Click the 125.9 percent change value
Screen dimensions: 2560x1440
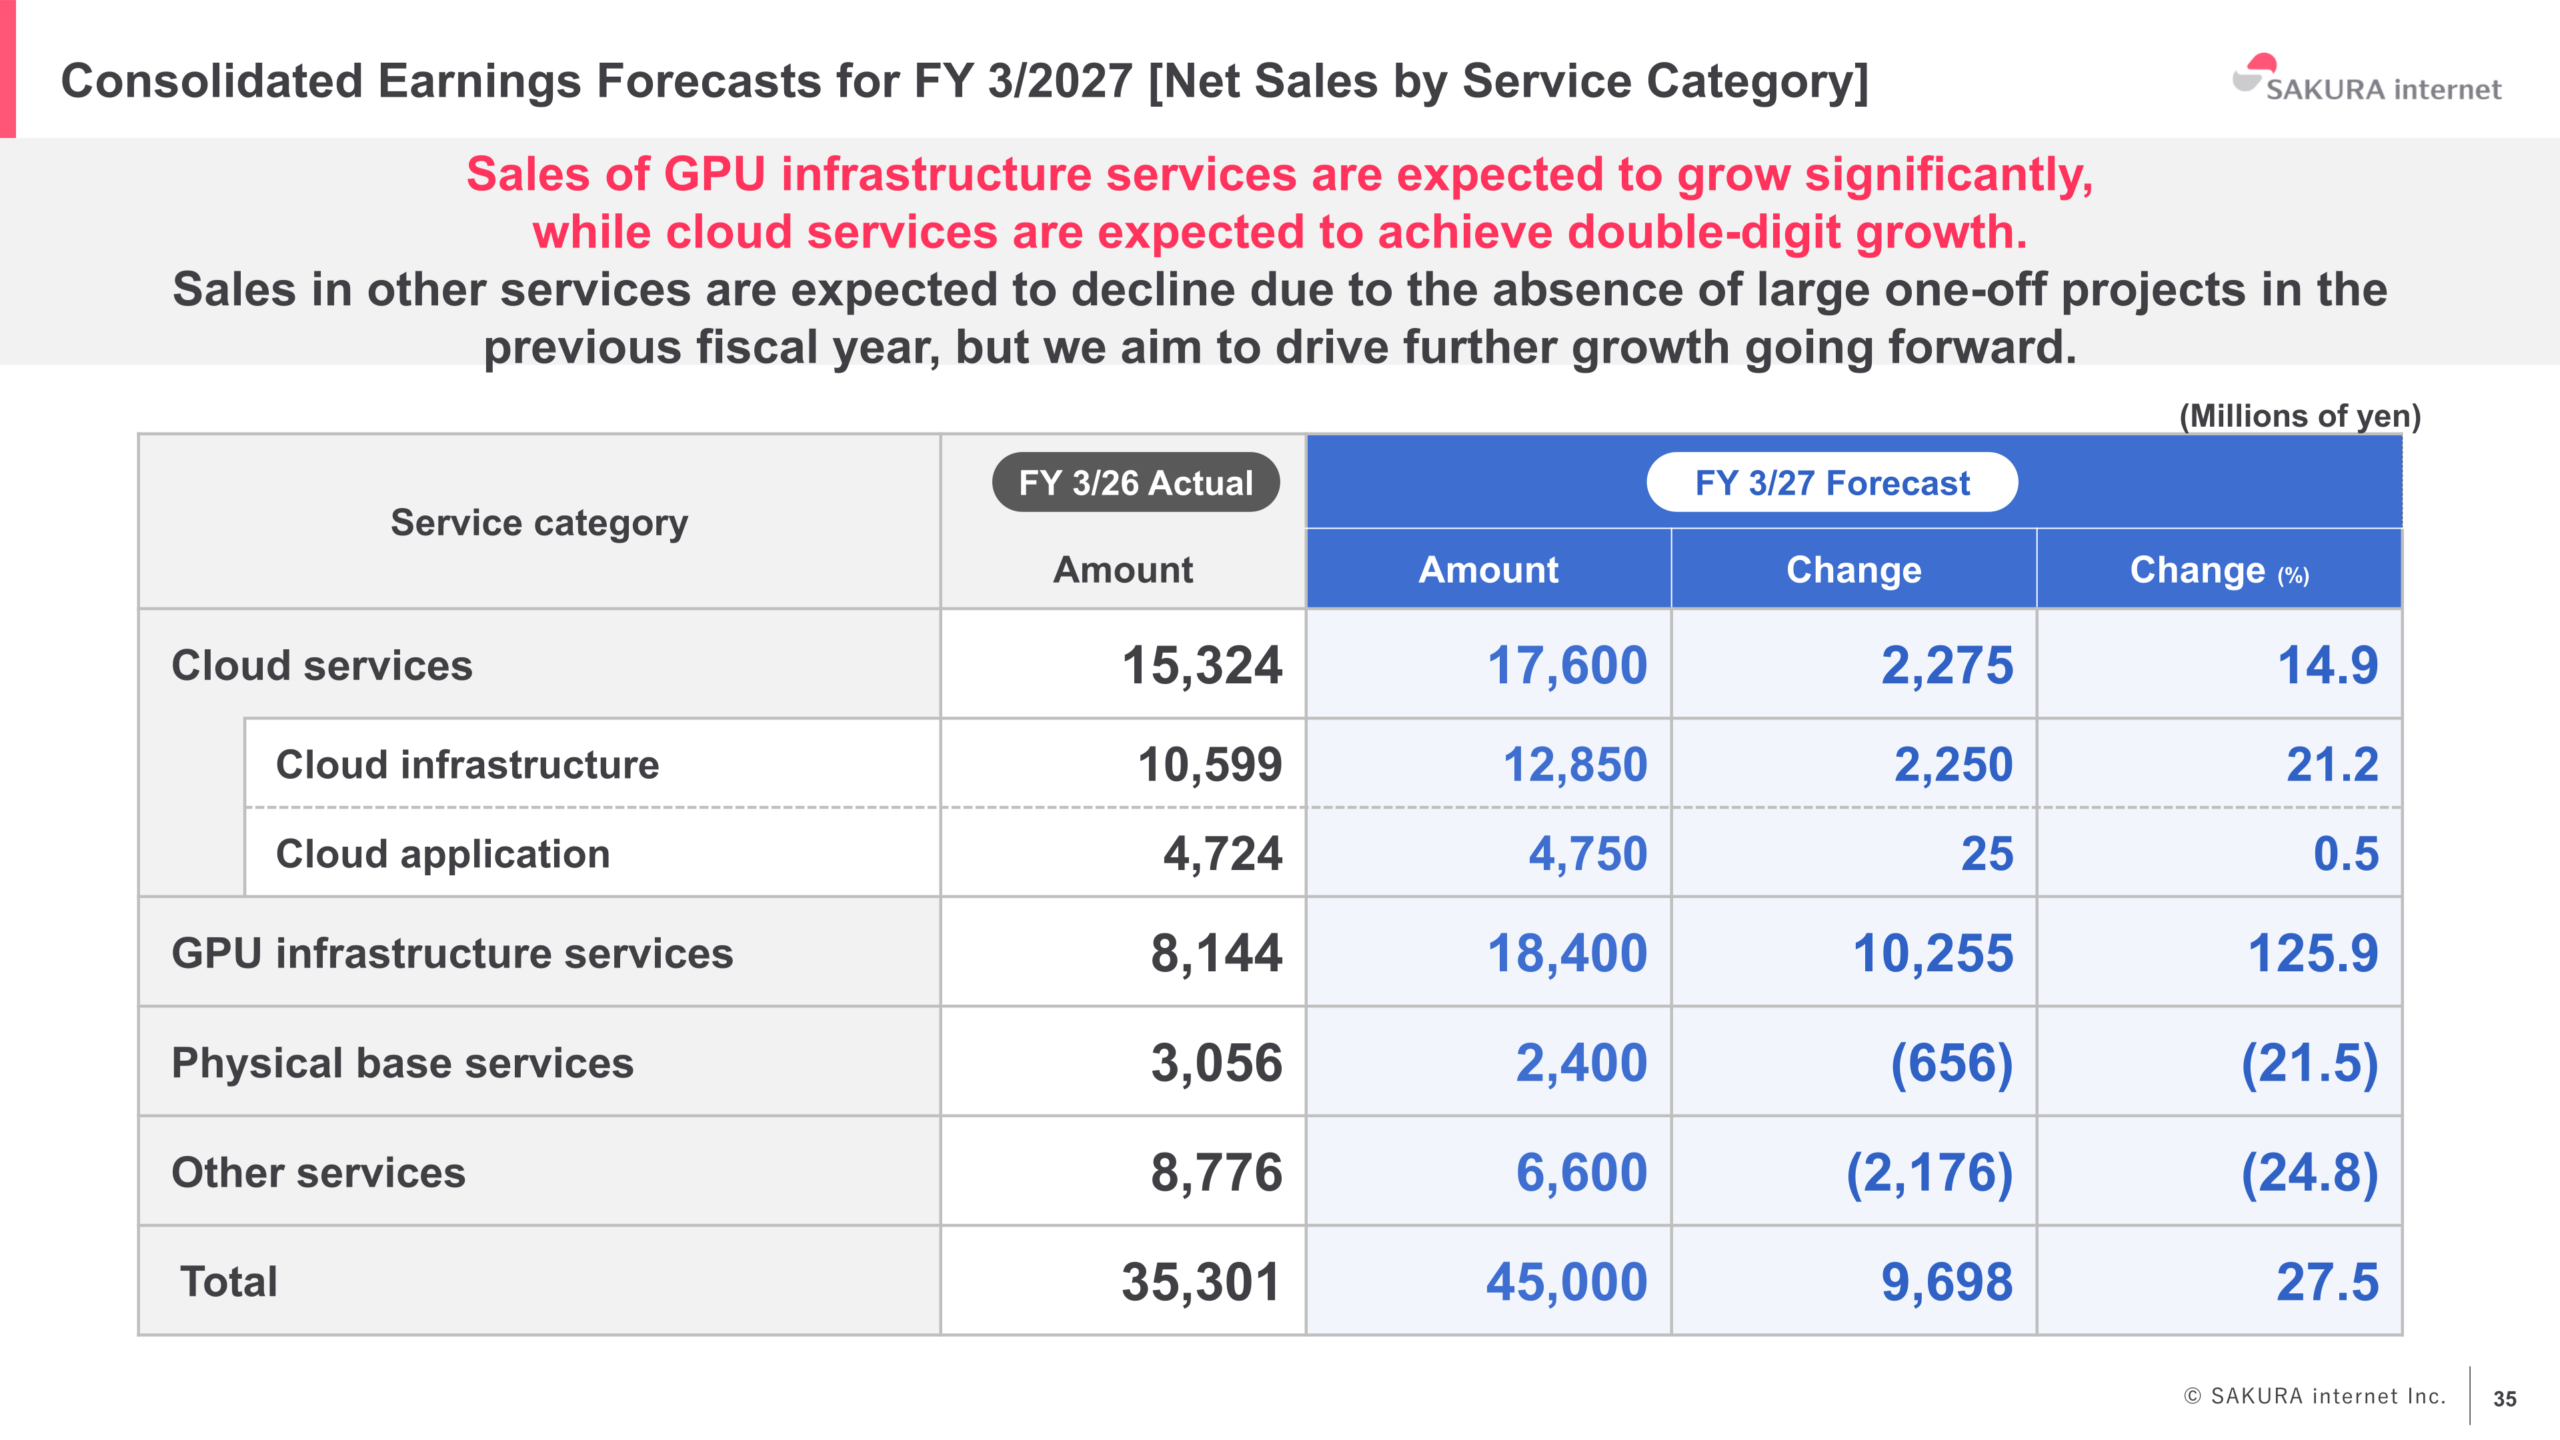2313,954
